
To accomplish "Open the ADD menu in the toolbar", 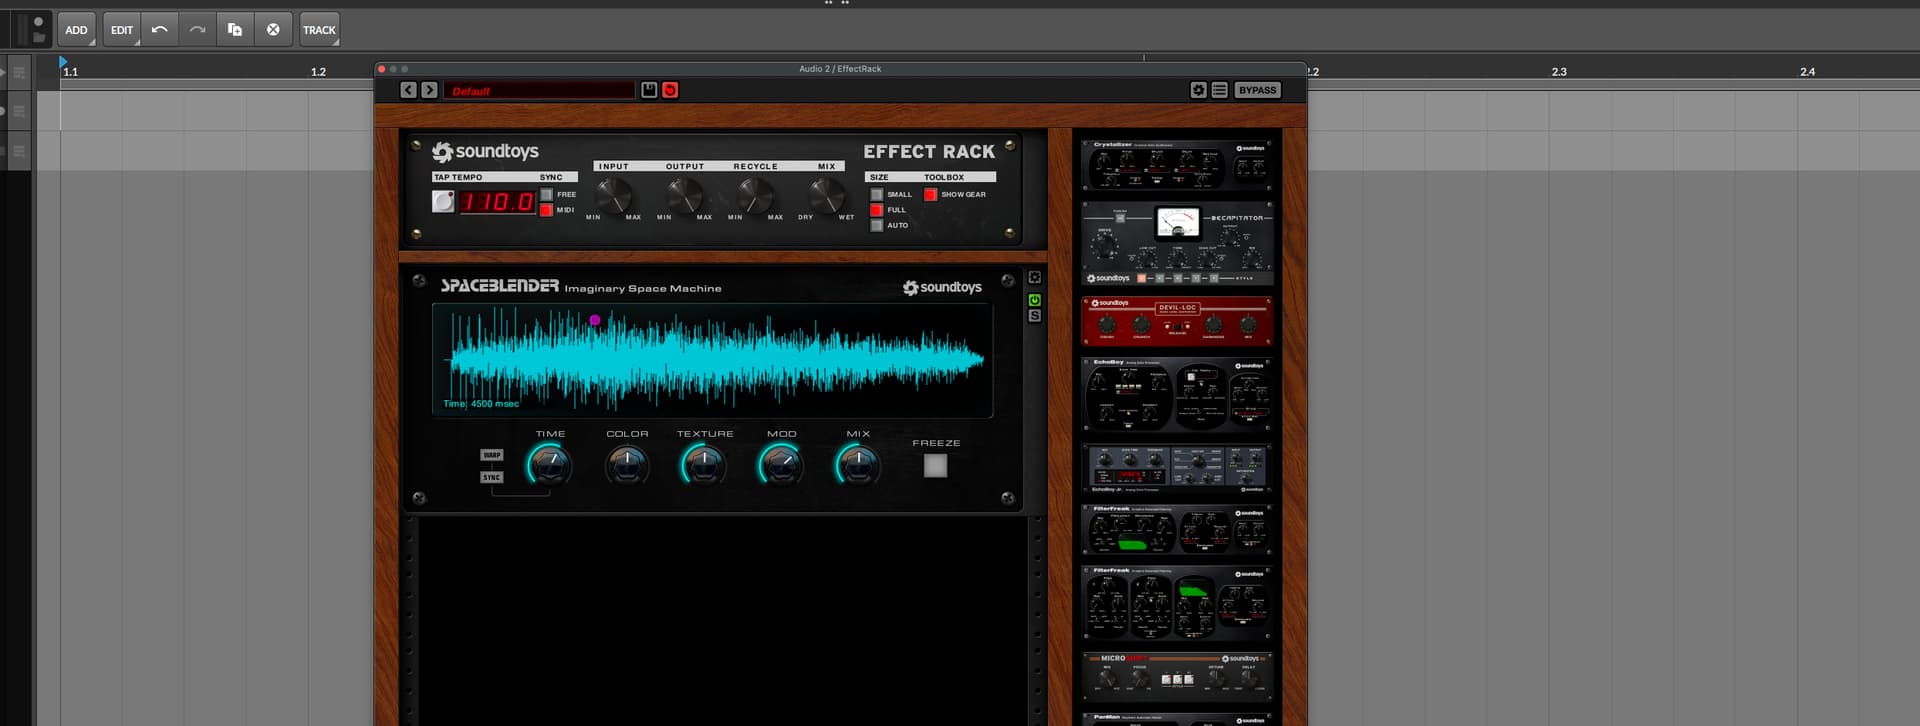I will point(76,30).
